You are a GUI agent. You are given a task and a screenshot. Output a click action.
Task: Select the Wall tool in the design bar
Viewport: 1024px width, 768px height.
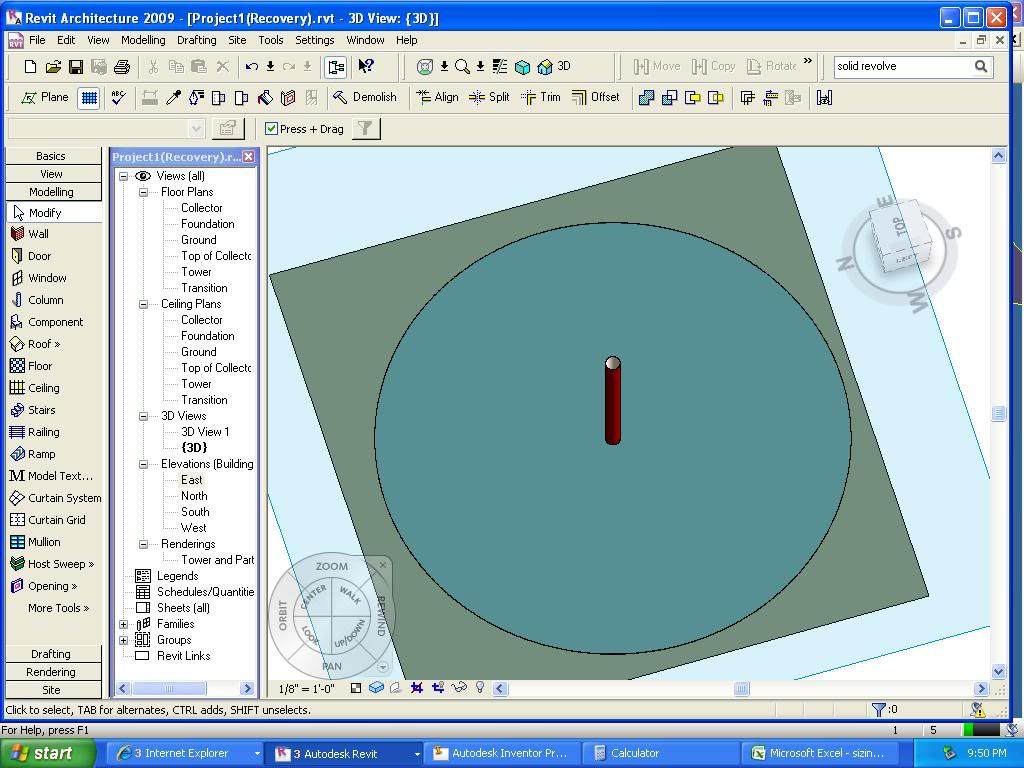point(38,234)
